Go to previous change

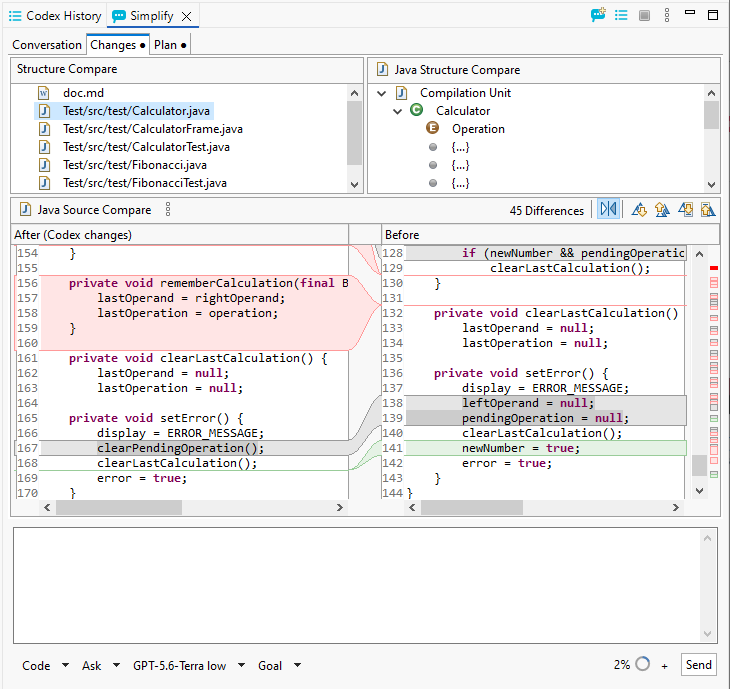tap(708, 209)
